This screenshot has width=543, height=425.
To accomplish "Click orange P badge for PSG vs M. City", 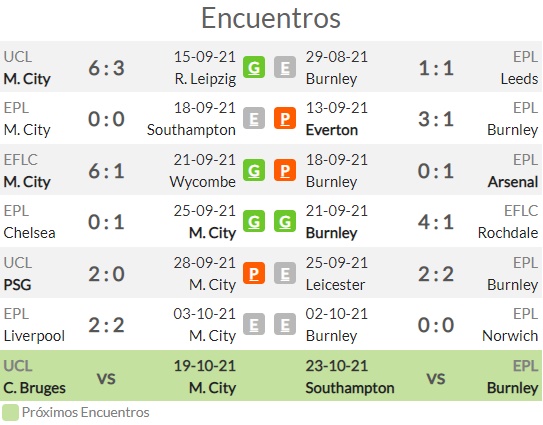I will (254, 273).
